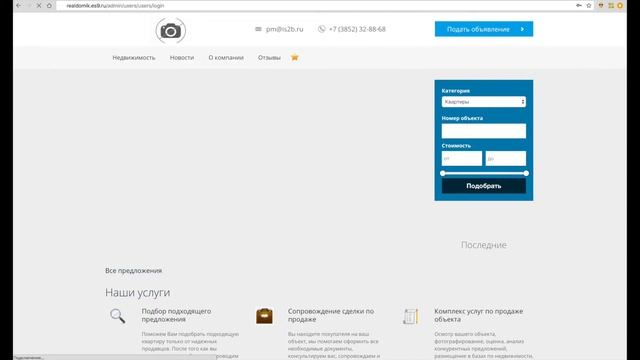
Task: Click the rightmost orange browser extension icon
Action: 620,6
